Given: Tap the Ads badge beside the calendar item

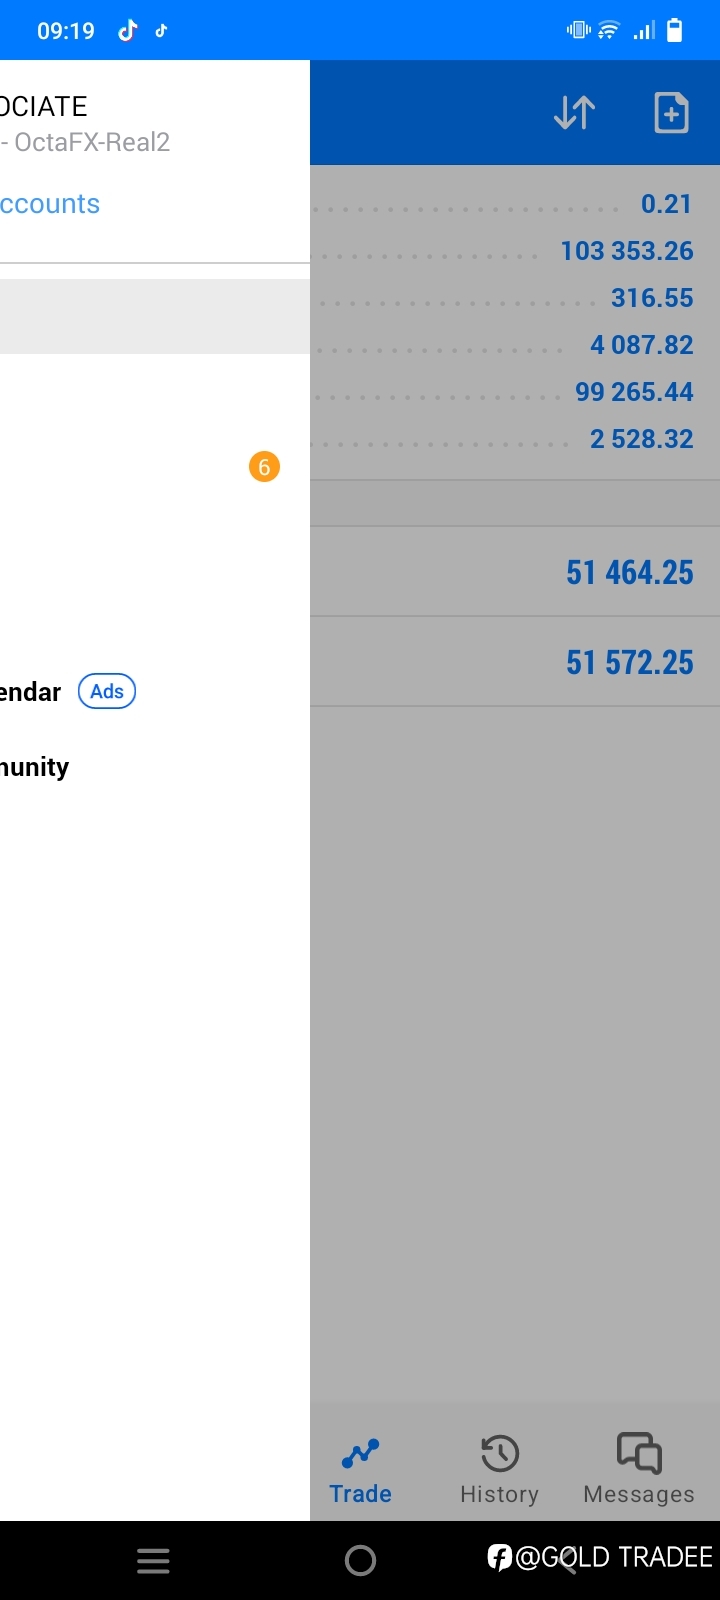Looking at the screenshot, I should (107, 691).
